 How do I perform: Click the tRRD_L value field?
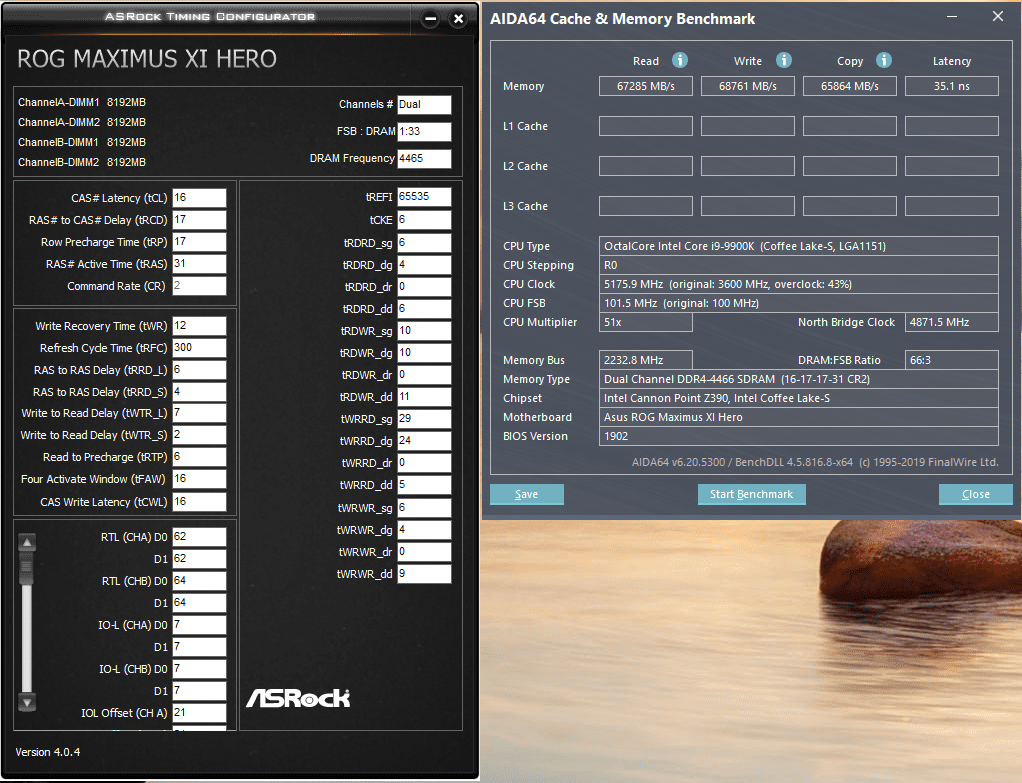pos(199,370)
